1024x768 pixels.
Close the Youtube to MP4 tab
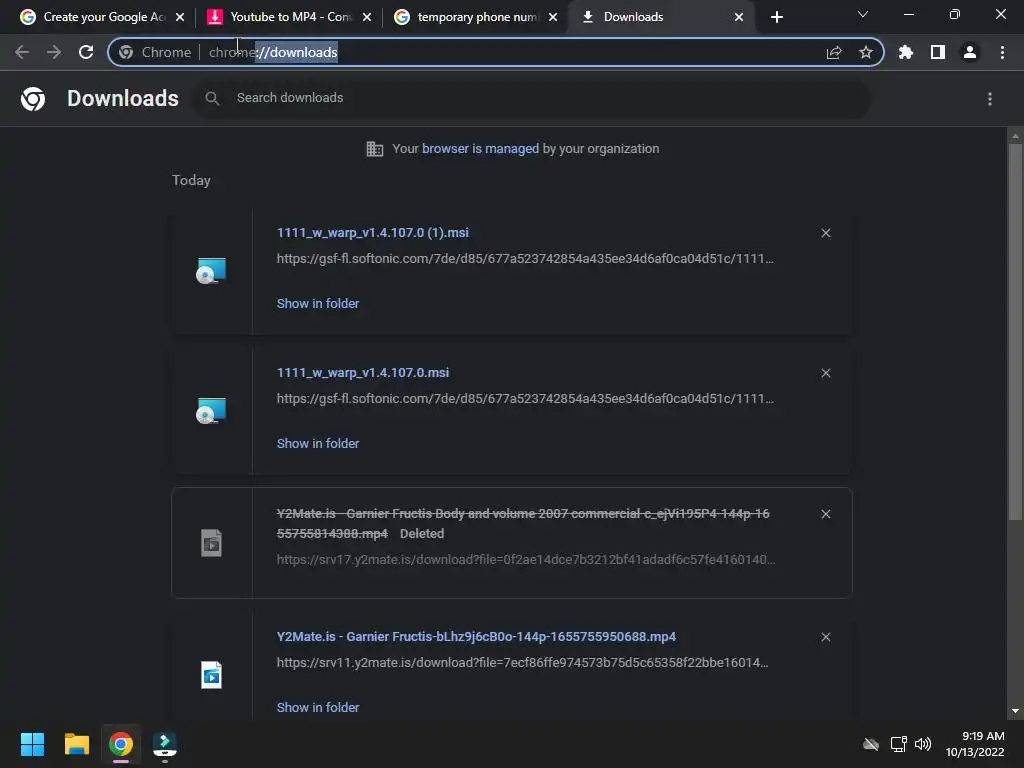pyautogui.click(x=367, y=17)
